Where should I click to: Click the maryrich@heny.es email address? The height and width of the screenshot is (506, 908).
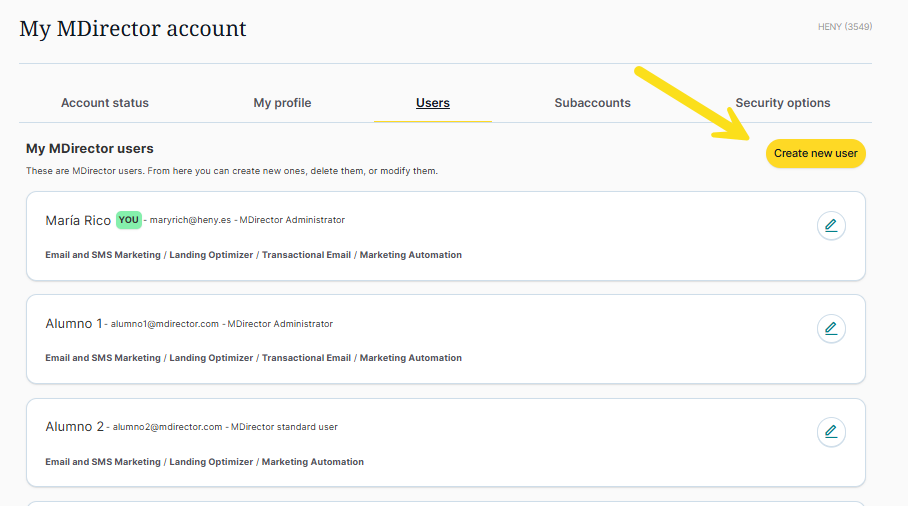pos(190,220)
